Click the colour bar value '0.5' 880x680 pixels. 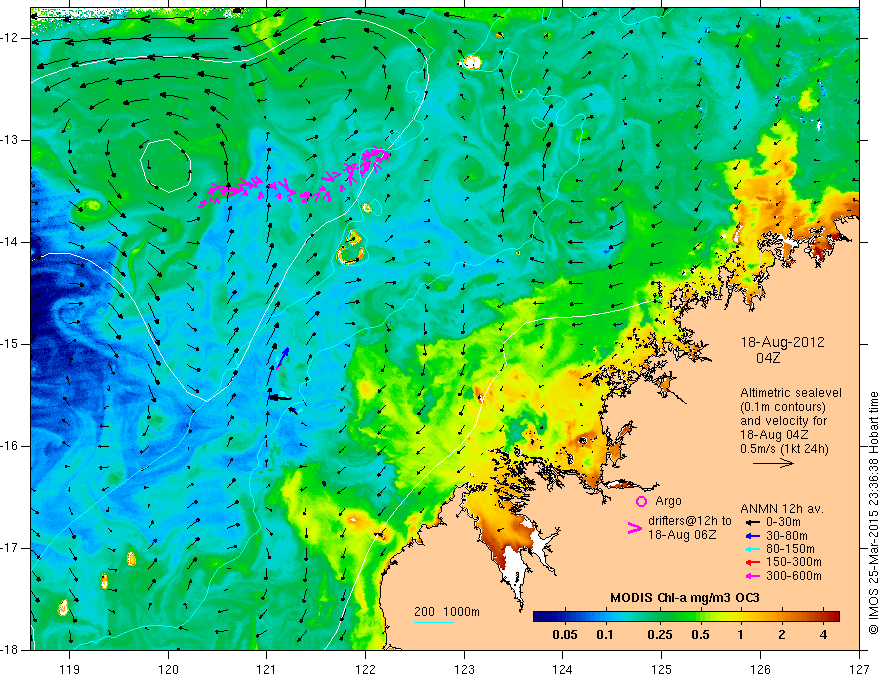pos(700,635)
